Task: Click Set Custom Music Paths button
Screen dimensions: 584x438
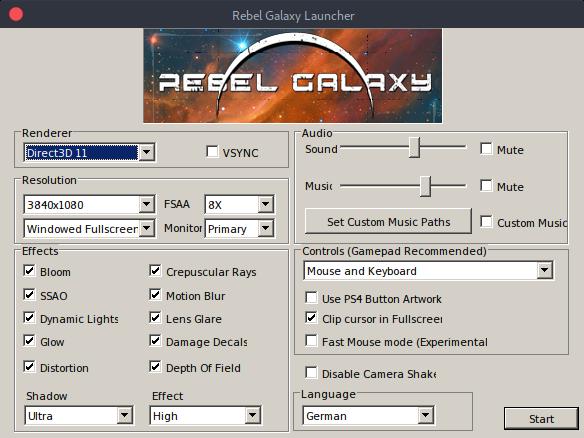Action: coord(388,221)
